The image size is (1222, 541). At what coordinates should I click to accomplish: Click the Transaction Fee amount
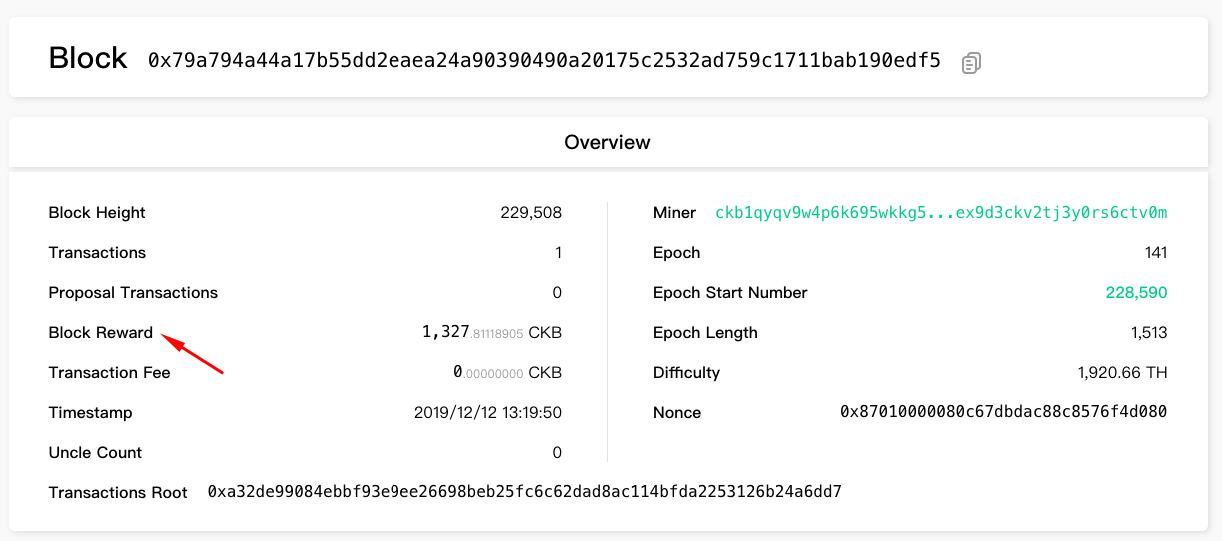coord(507,373)
